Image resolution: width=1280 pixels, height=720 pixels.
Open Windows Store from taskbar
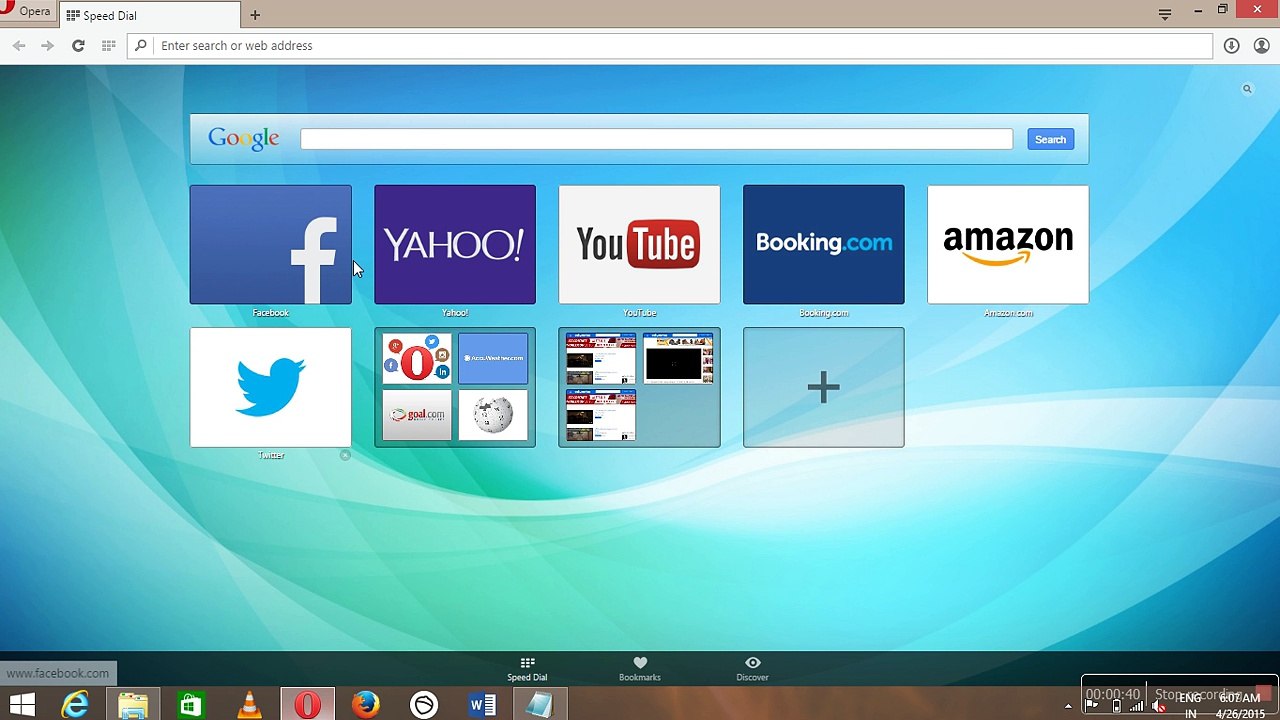coord(191,705)
